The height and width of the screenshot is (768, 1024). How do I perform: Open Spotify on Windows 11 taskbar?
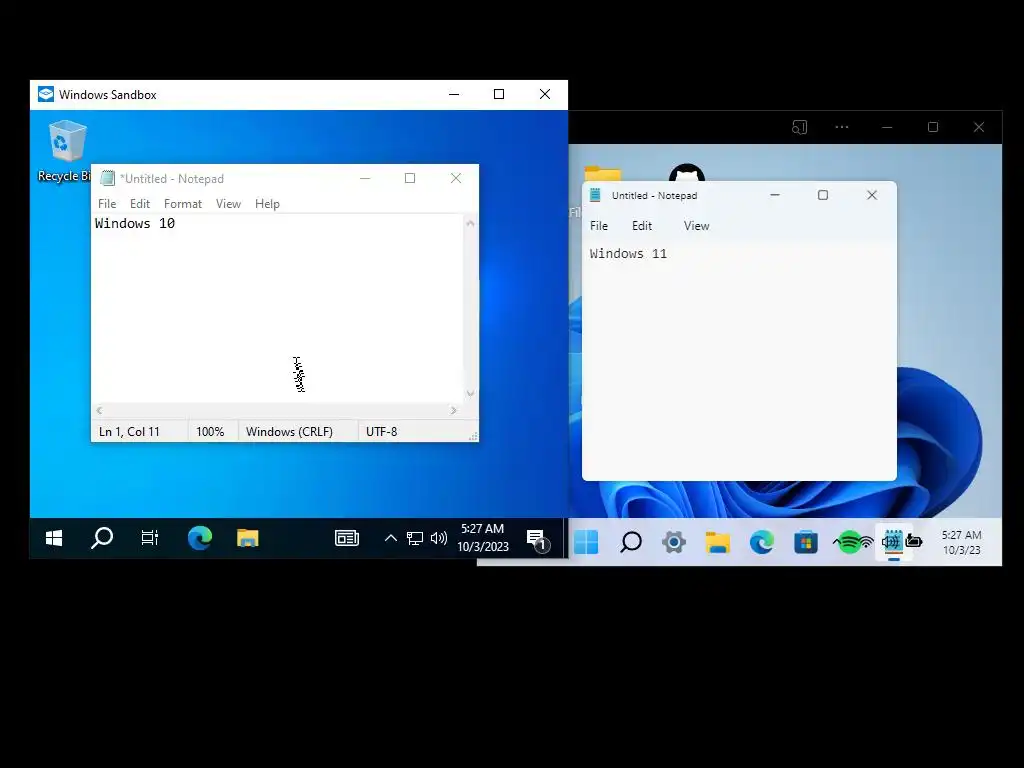pyautogui.click(x=848, y=542)
